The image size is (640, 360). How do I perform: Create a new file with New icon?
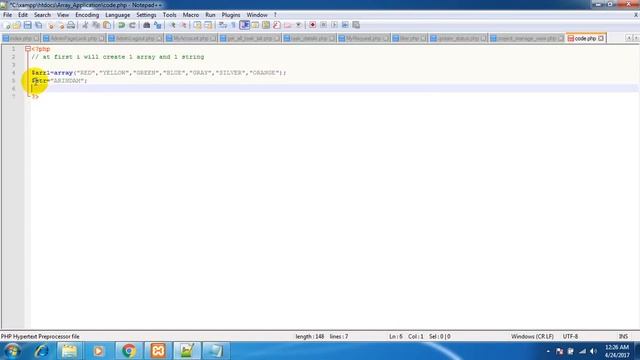[x=7, y=25]
